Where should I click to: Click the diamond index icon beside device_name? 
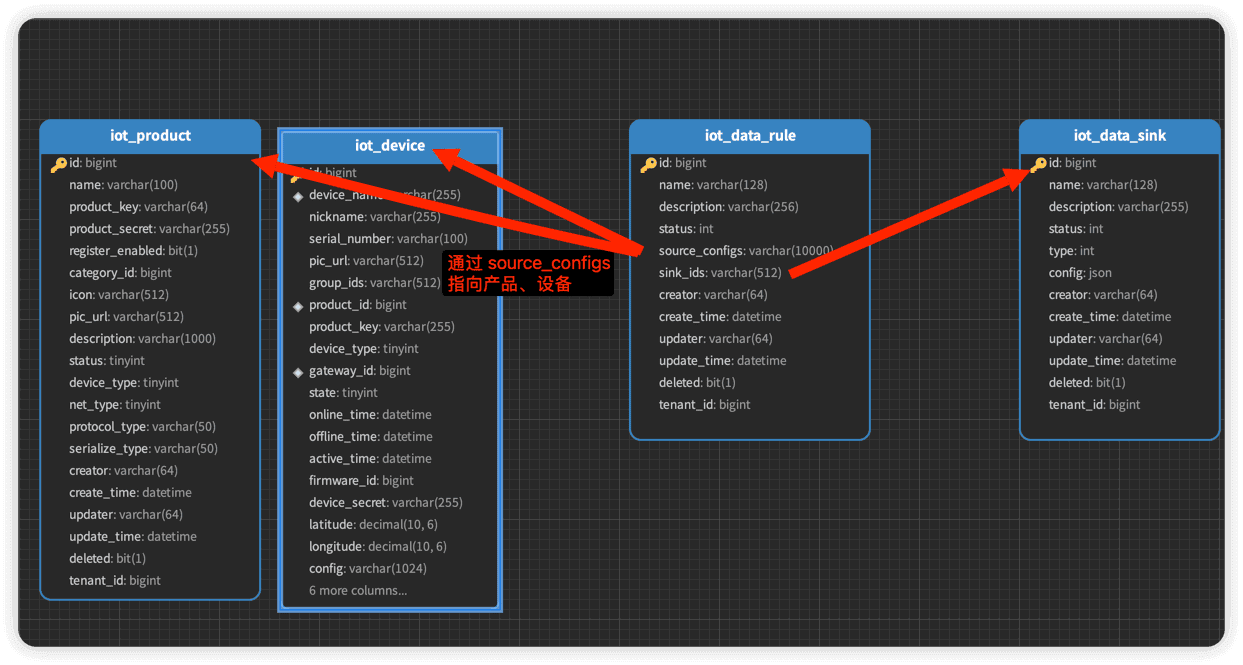tap(298, 196)
